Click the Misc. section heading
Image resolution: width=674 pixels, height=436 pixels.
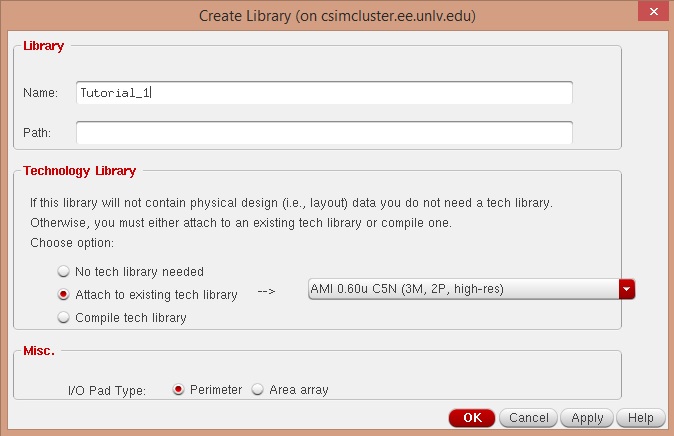tap(39, 351)
